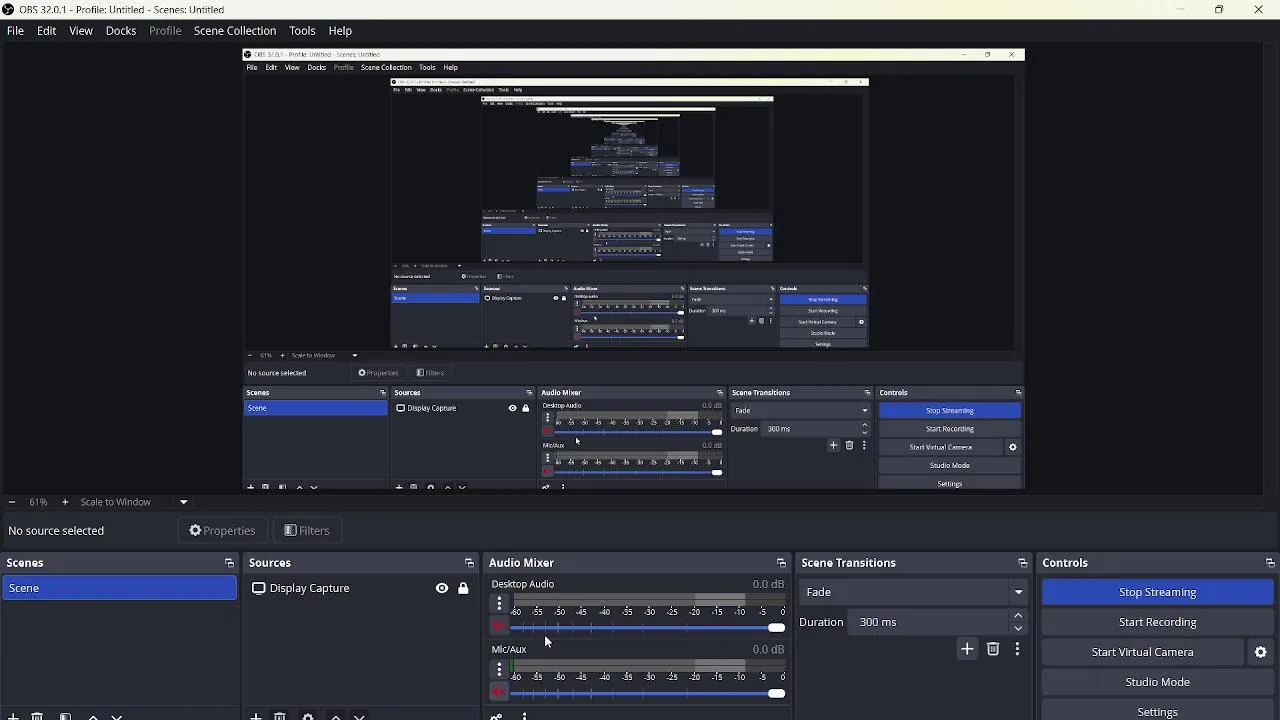Click the Desktop Audio volume slider
The height and width of the screenshot is (720, 1280).
648,628
